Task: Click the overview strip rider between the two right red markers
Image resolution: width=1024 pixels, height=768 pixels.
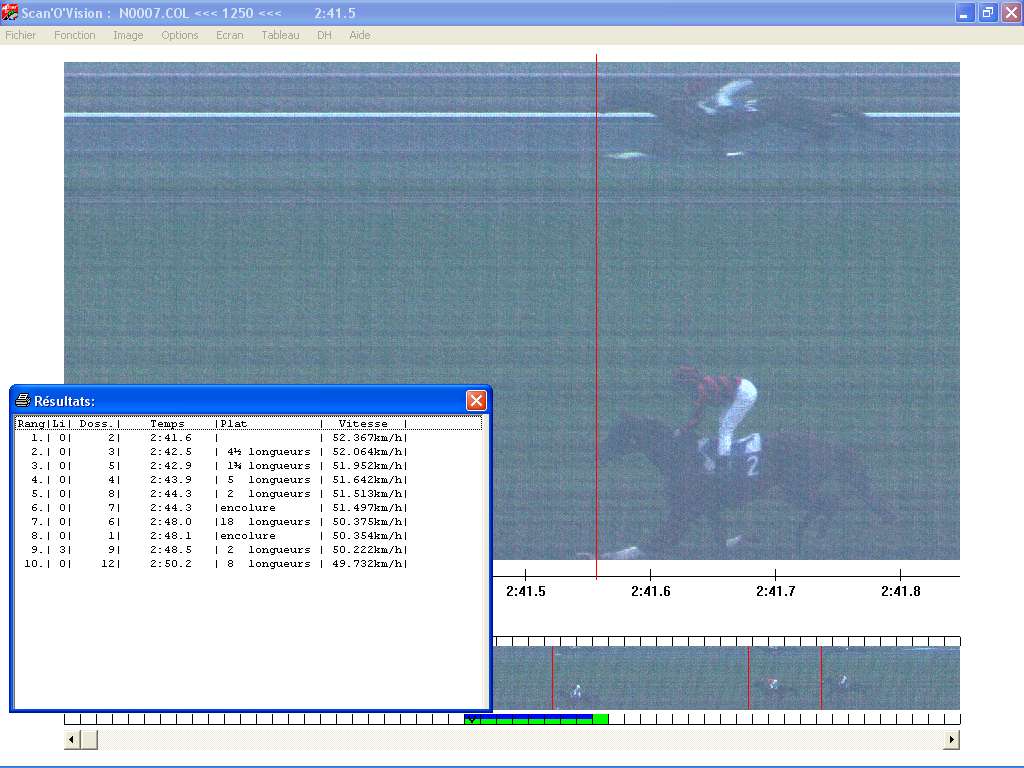Action: (x=773, y=686)
